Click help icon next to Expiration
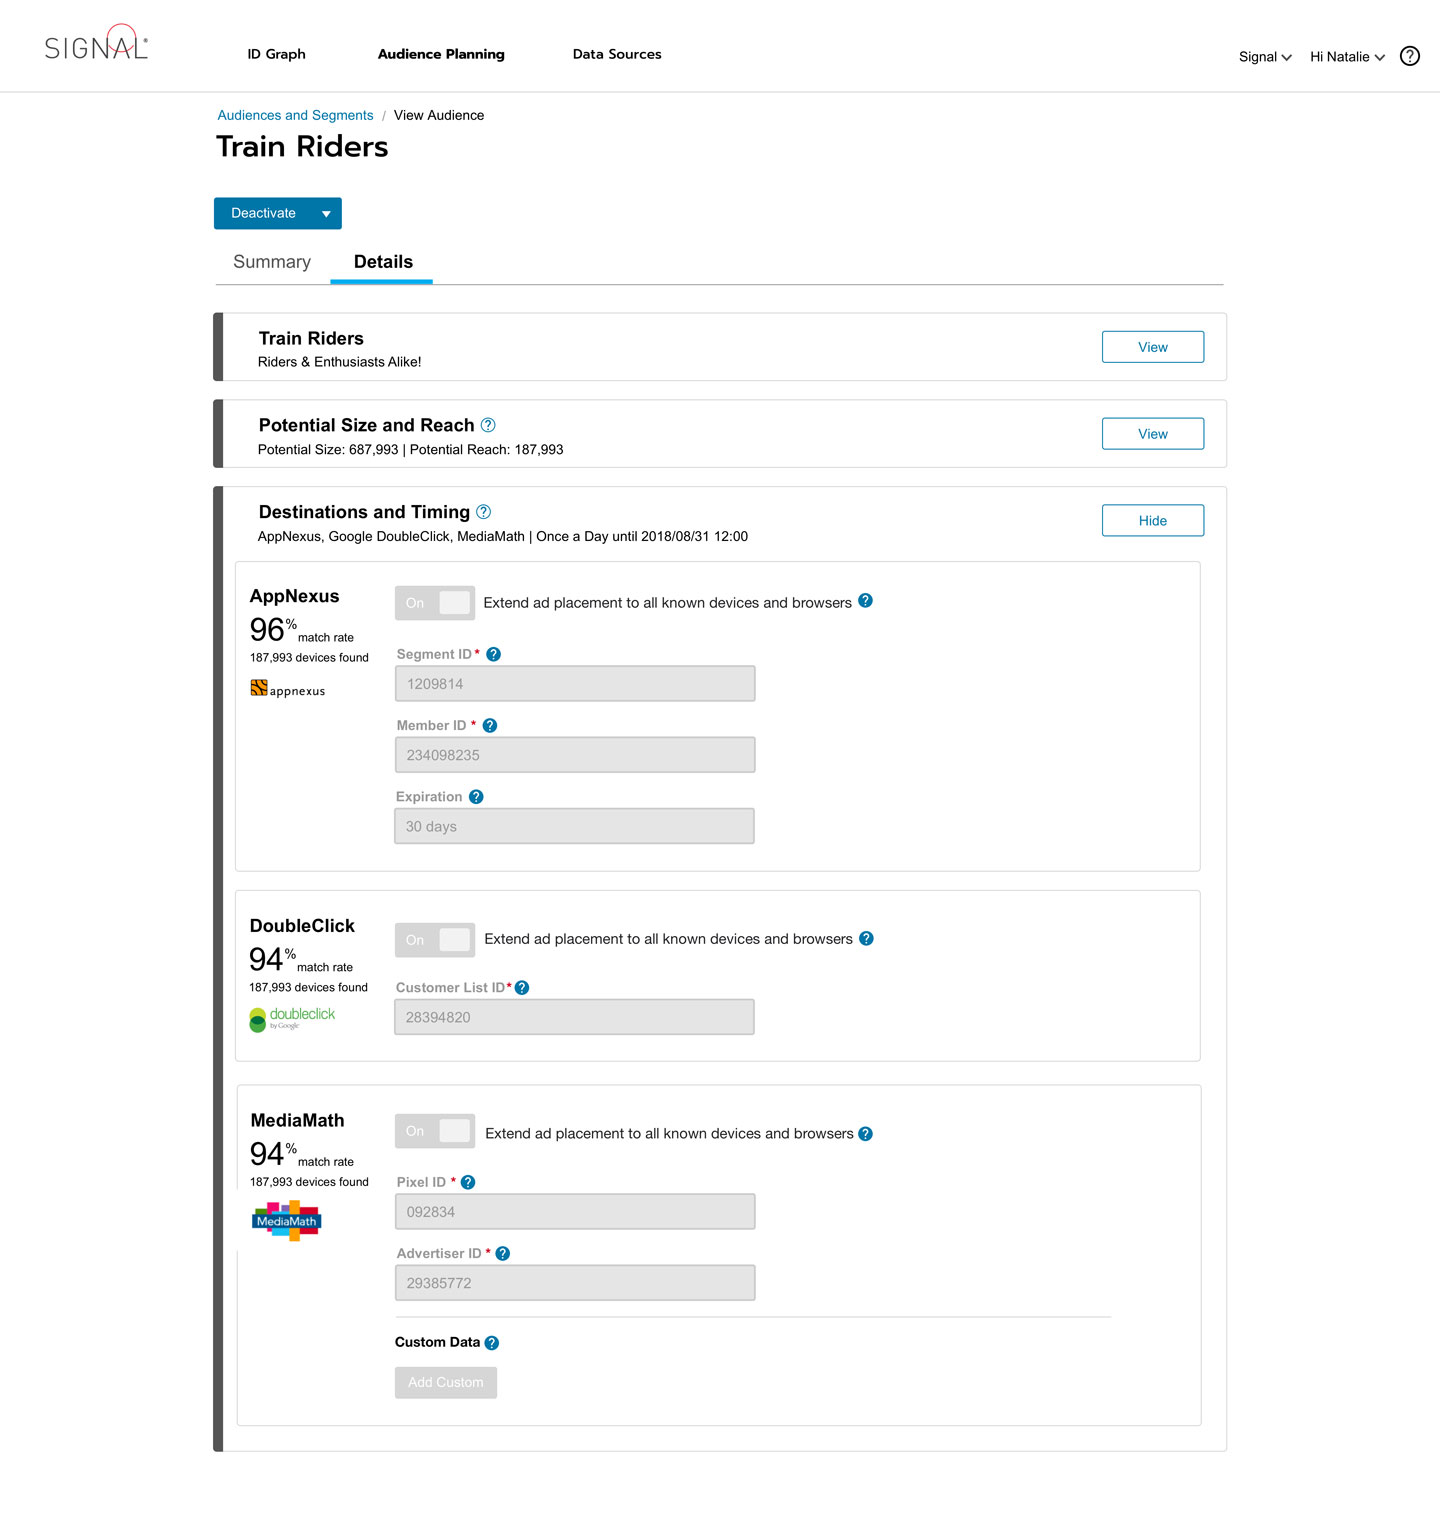The height and width of the screenshot is (1521, 1440). click(x=476, y=797)
